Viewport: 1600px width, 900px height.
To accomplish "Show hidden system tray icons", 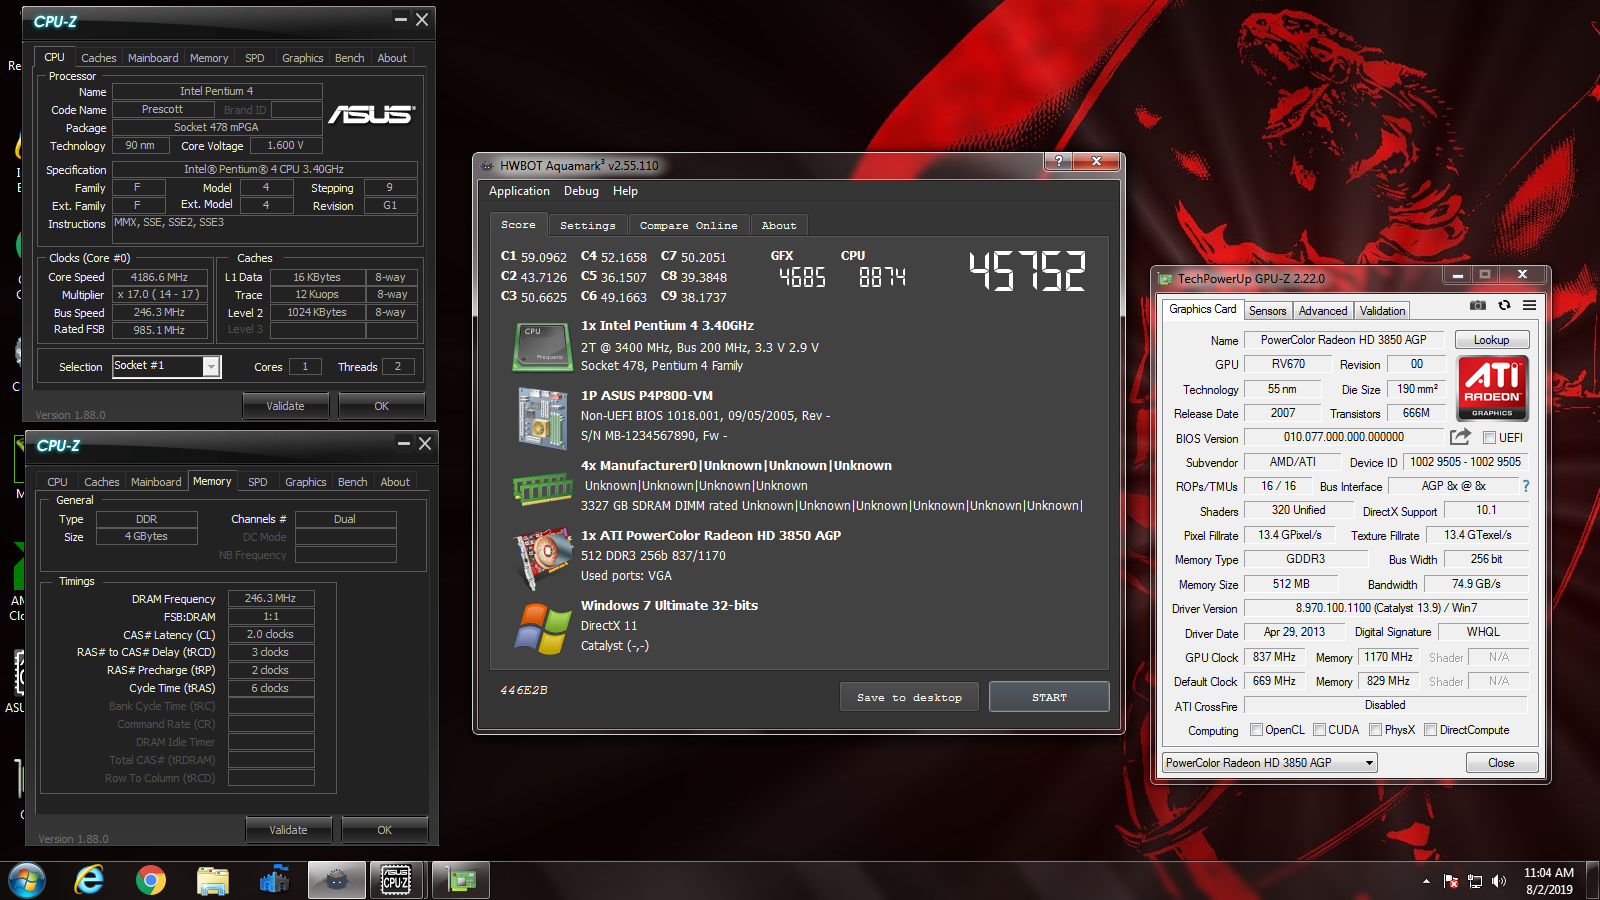I will coord(1426,881).
